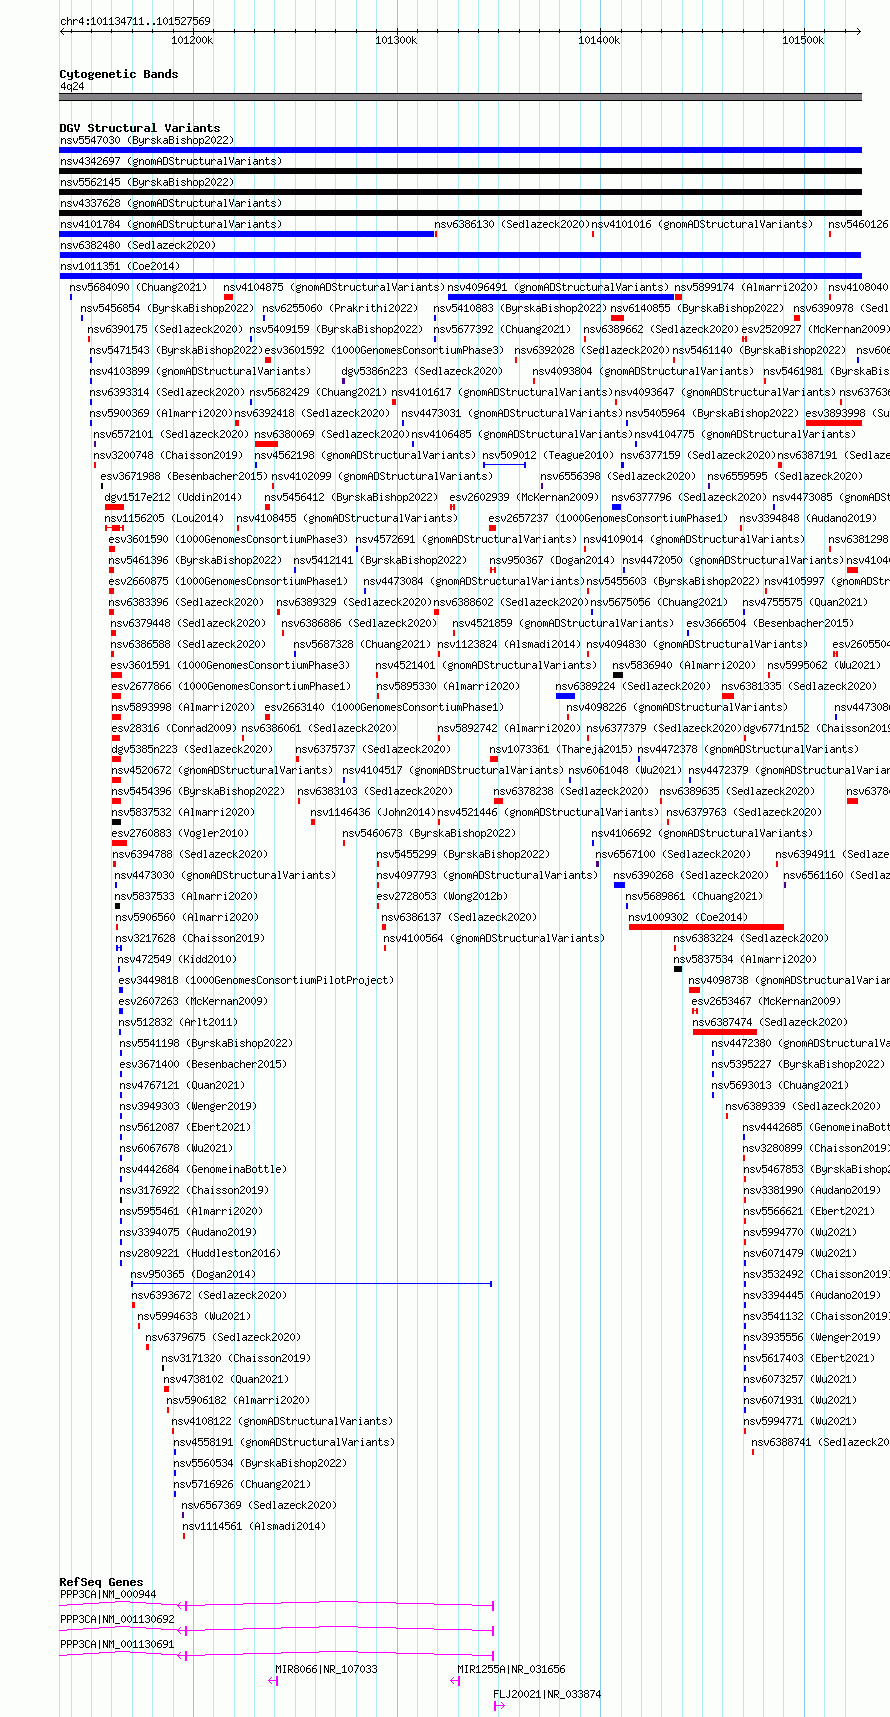Click the black bar under nsv5562145 (ByrskaBishop2022)
890x1717 pixels.
(x=460, y=192)
